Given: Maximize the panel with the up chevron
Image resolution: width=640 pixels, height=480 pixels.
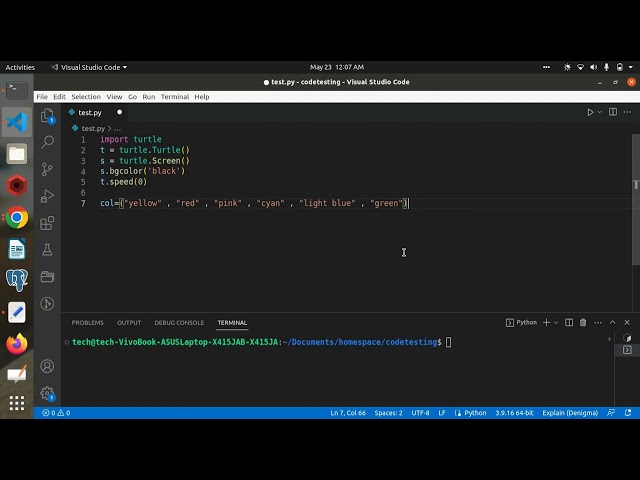Looking at the screenshot, I should tap(612, 322).
